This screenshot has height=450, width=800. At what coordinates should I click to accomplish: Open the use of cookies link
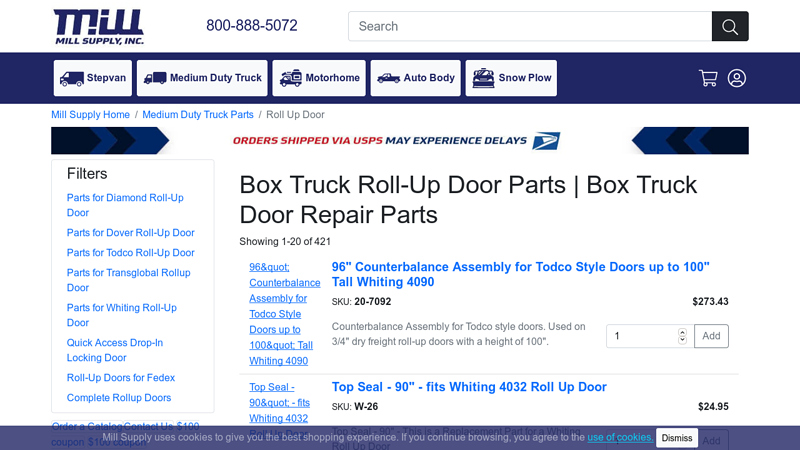tap(620, 437)
